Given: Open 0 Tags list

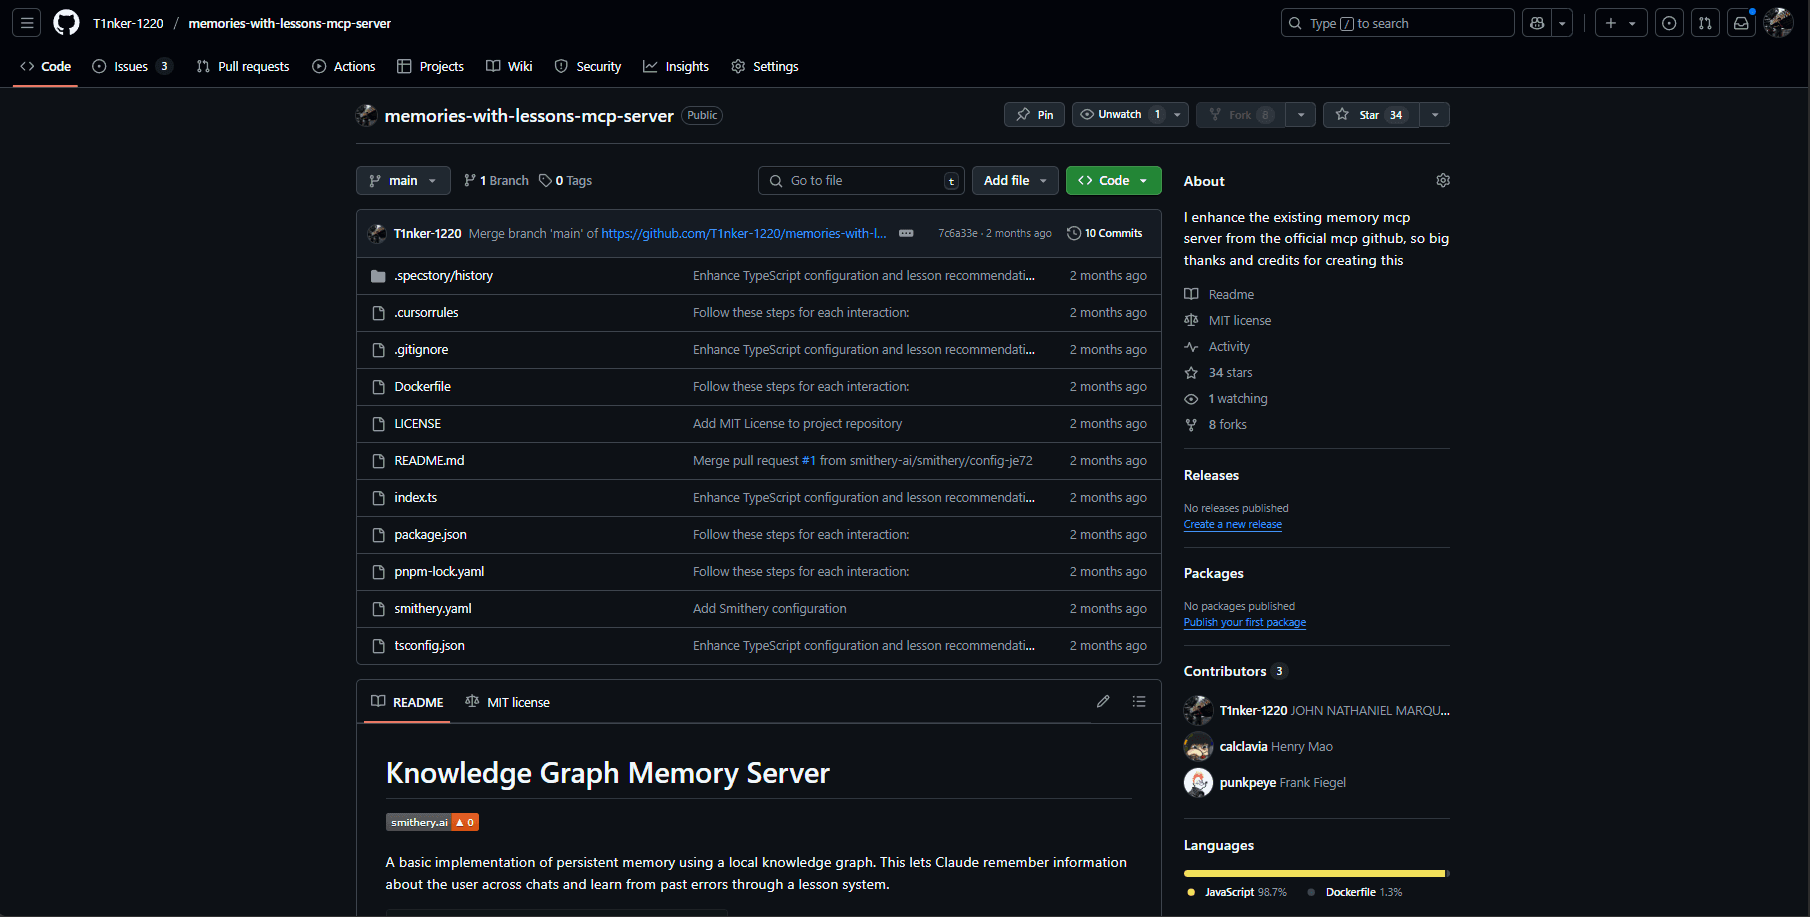Looking at the screenshot, I should pyautogui.click(x=565, y=181).
